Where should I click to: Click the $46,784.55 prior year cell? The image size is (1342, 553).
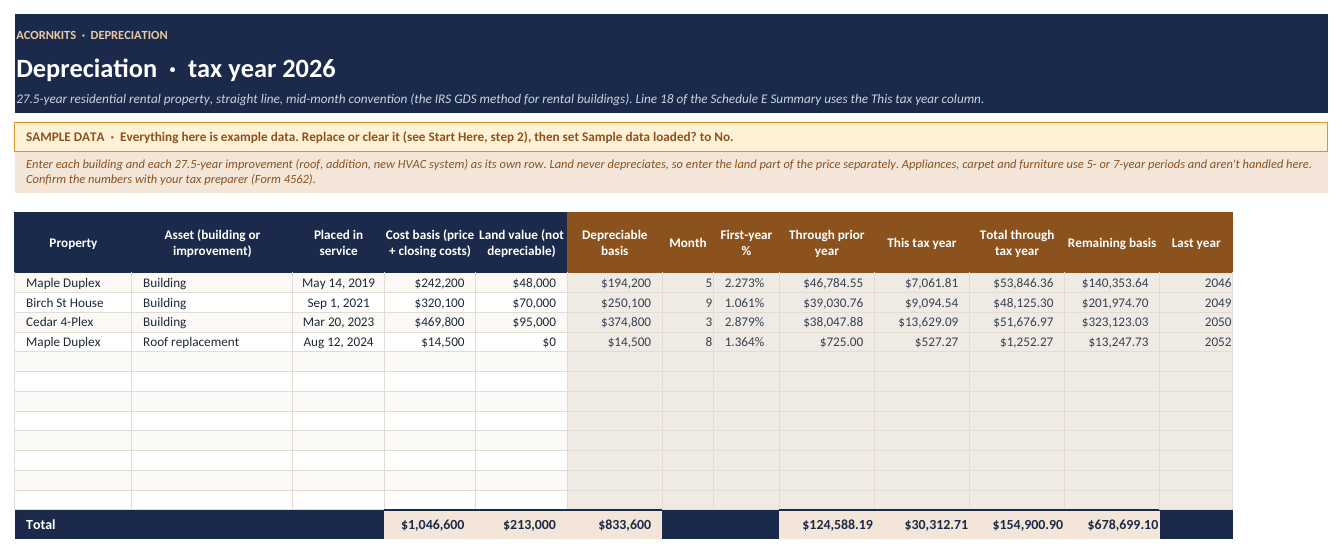click(x=826, y=283)
